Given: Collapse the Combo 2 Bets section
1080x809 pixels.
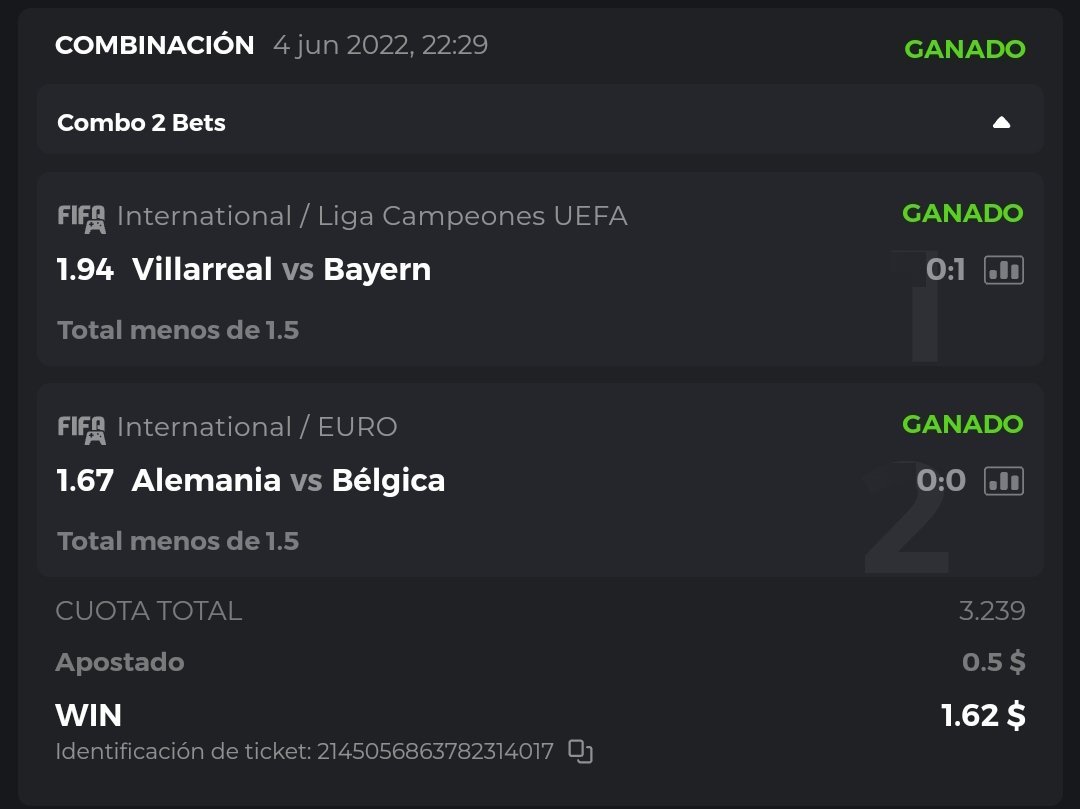Looking at the screenshot, I should pos(1001,123).
